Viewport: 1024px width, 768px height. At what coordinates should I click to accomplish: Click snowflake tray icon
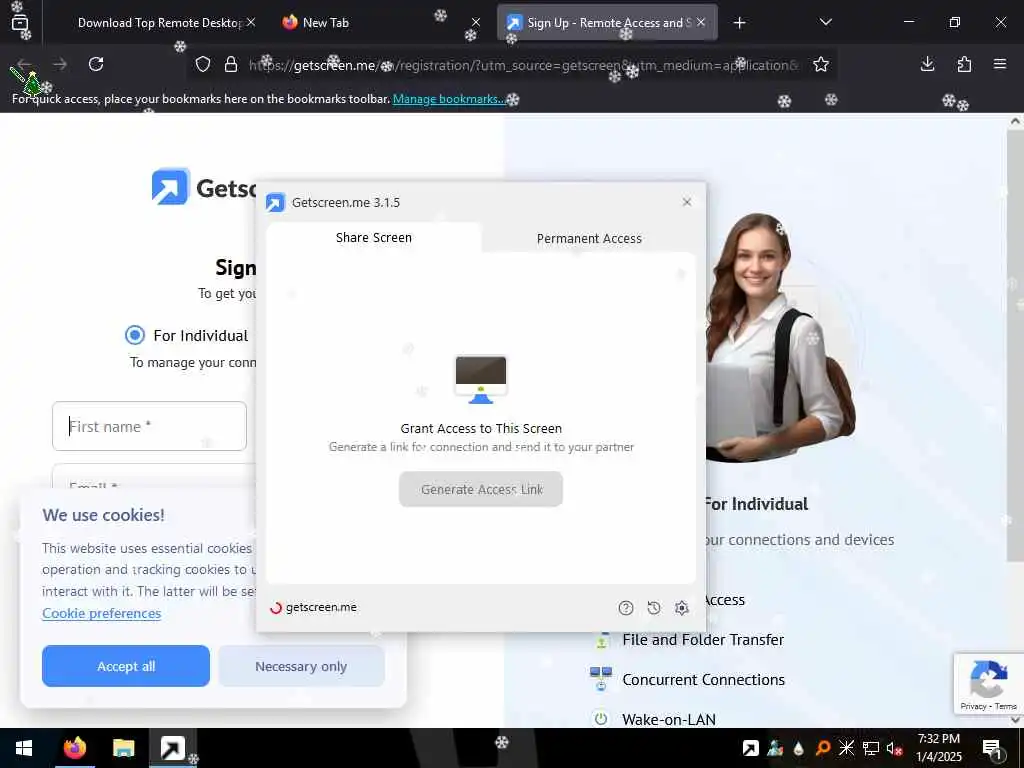pyautogui.click(x=846, y=748)
